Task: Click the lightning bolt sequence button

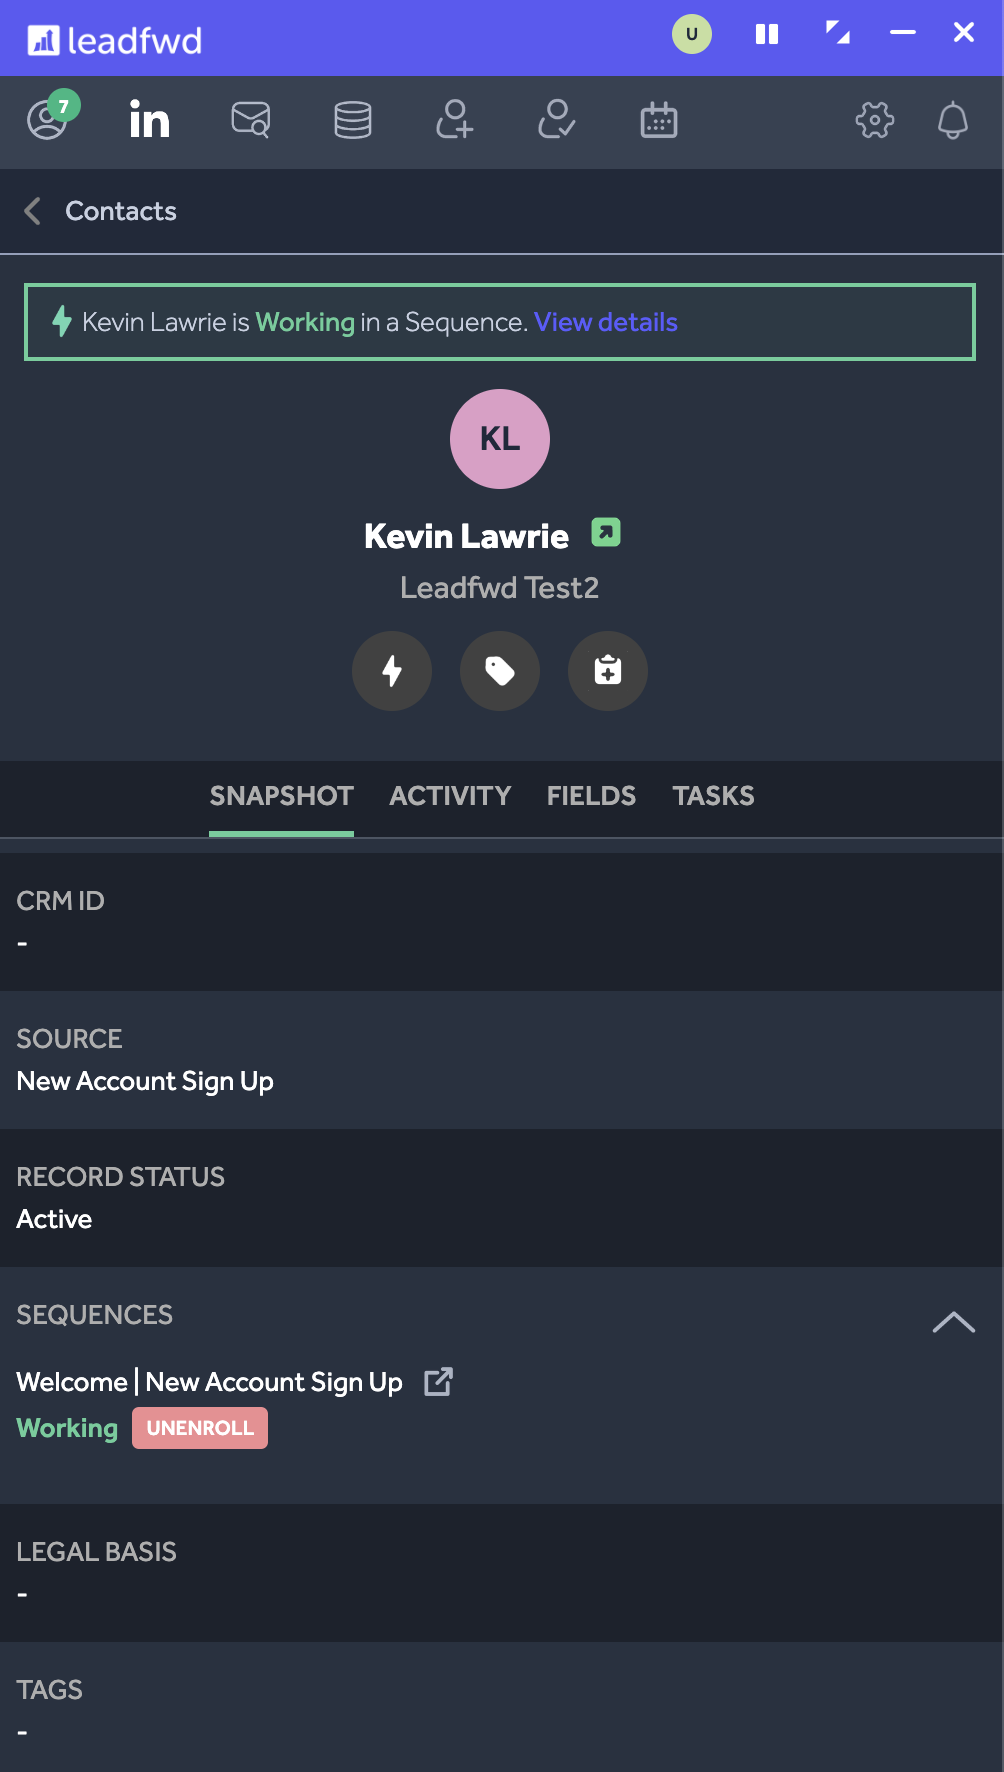Action: point(392,671)
